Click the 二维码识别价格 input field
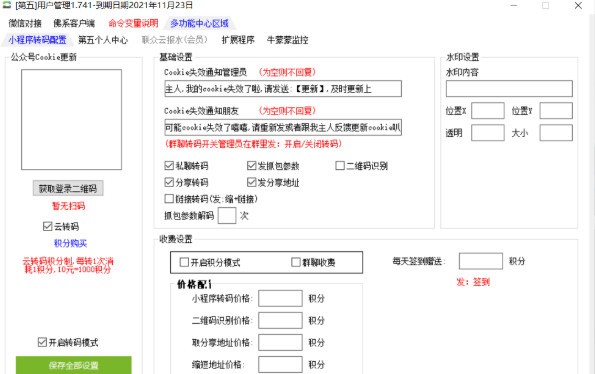Screen dimensions: 595x374 [280, 320]
